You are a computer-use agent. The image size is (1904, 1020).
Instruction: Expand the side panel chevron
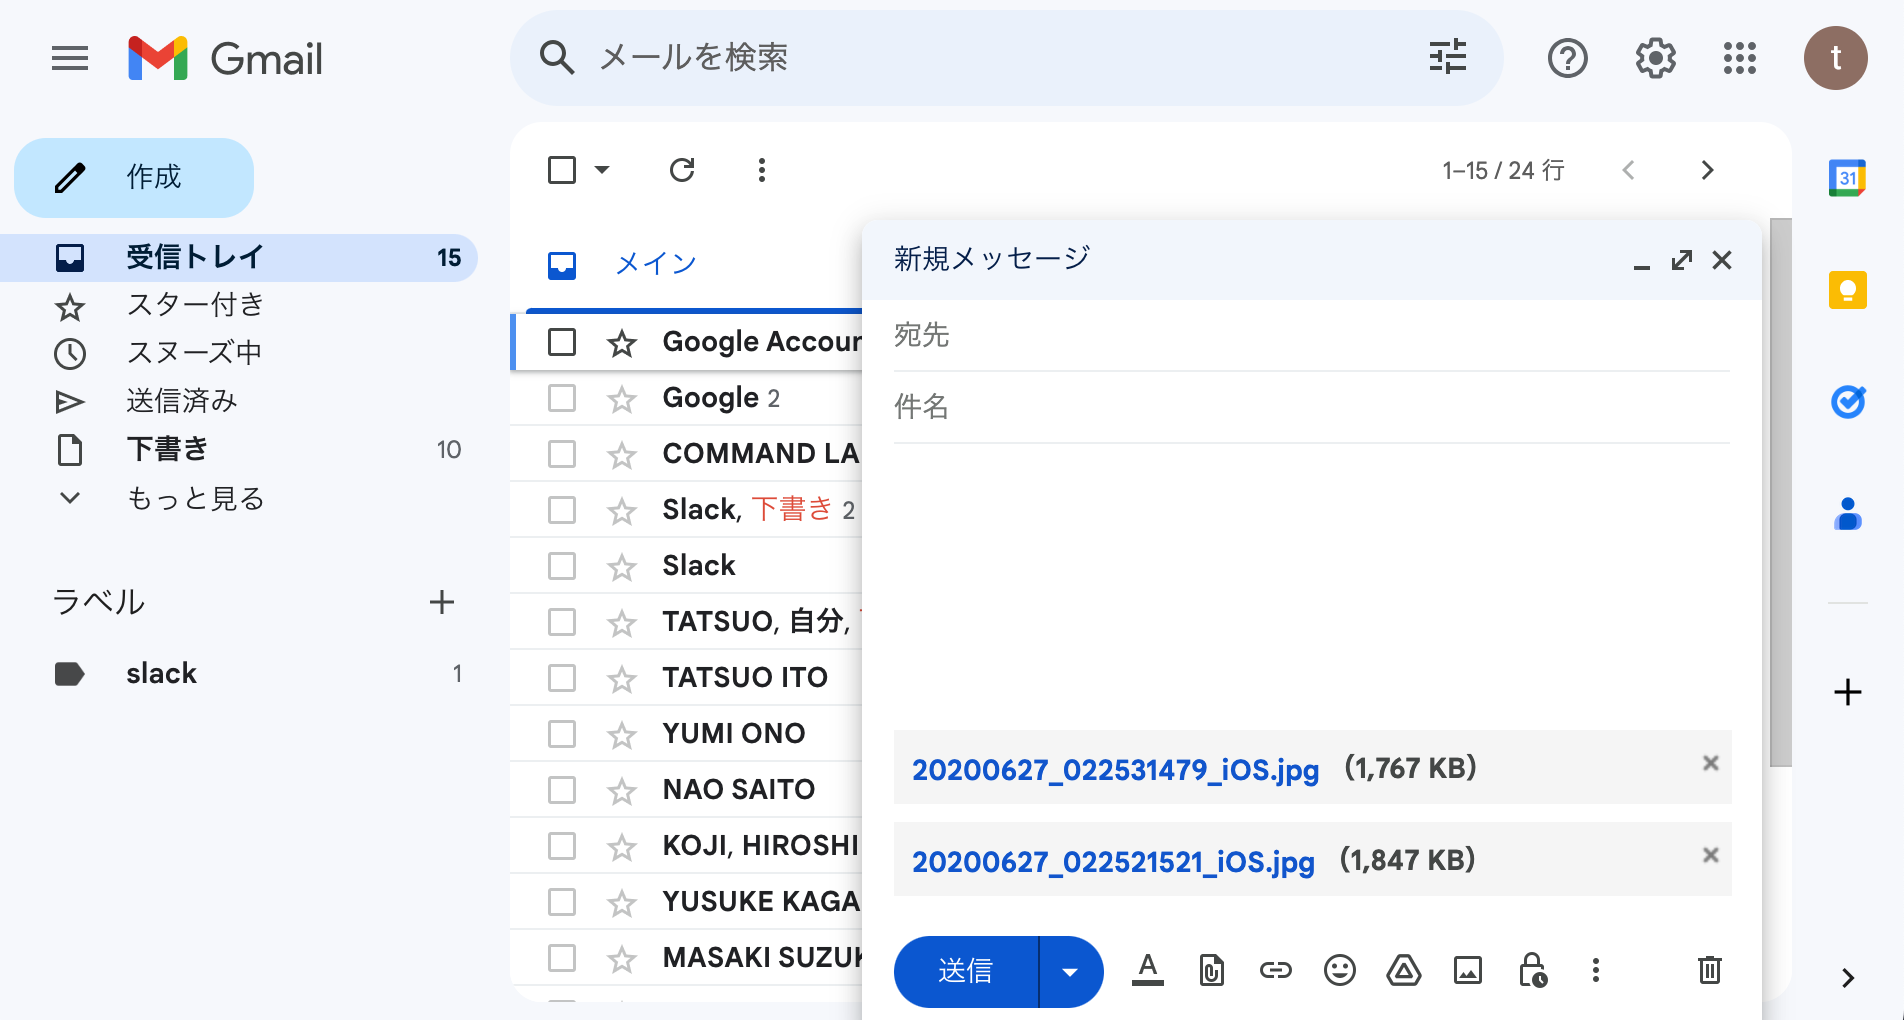tap(1847, 978)
